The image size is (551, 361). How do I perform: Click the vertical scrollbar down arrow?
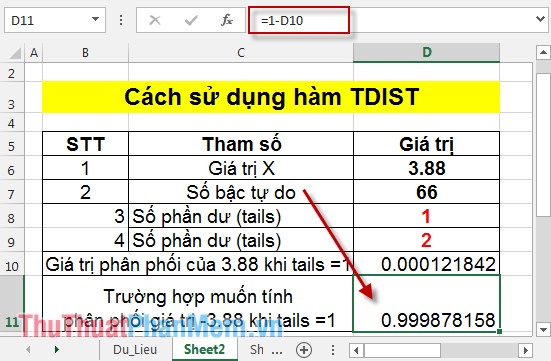coord(543,330)
